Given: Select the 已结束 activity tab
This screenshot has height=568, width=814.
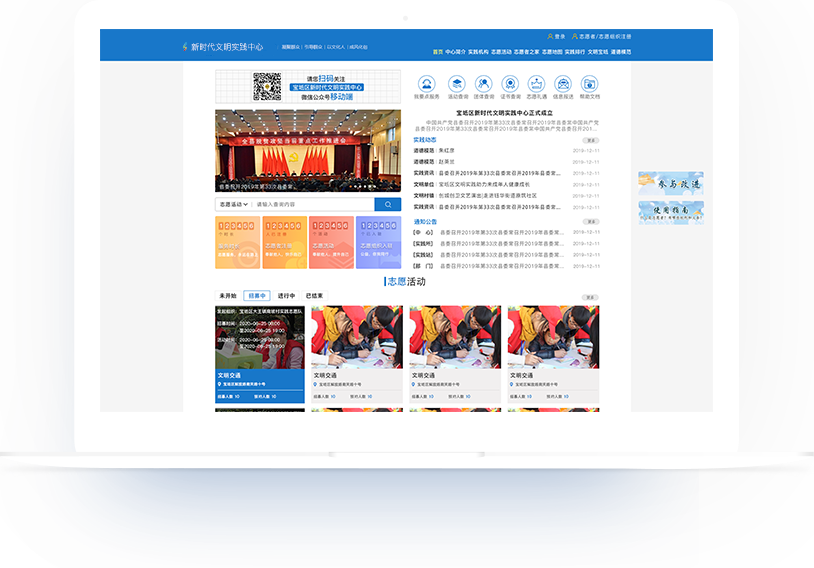Looking at the screenshot, I should click(315, 296).
